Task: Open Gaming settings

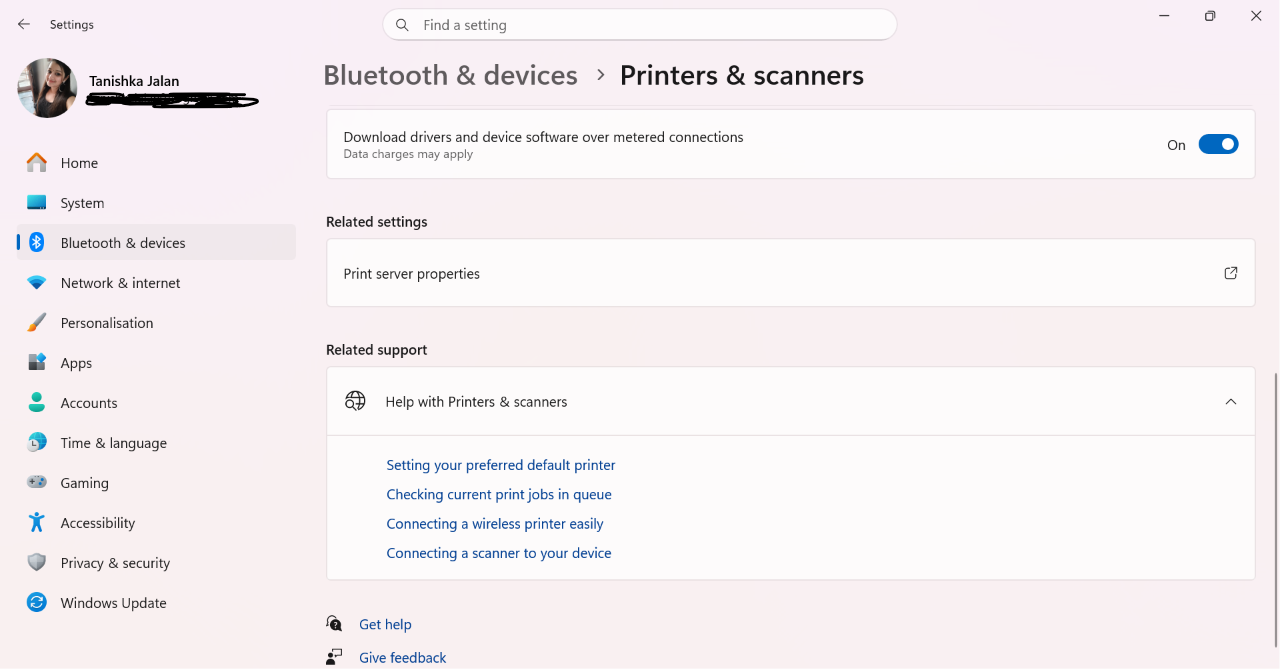Action: click(156, 483)
